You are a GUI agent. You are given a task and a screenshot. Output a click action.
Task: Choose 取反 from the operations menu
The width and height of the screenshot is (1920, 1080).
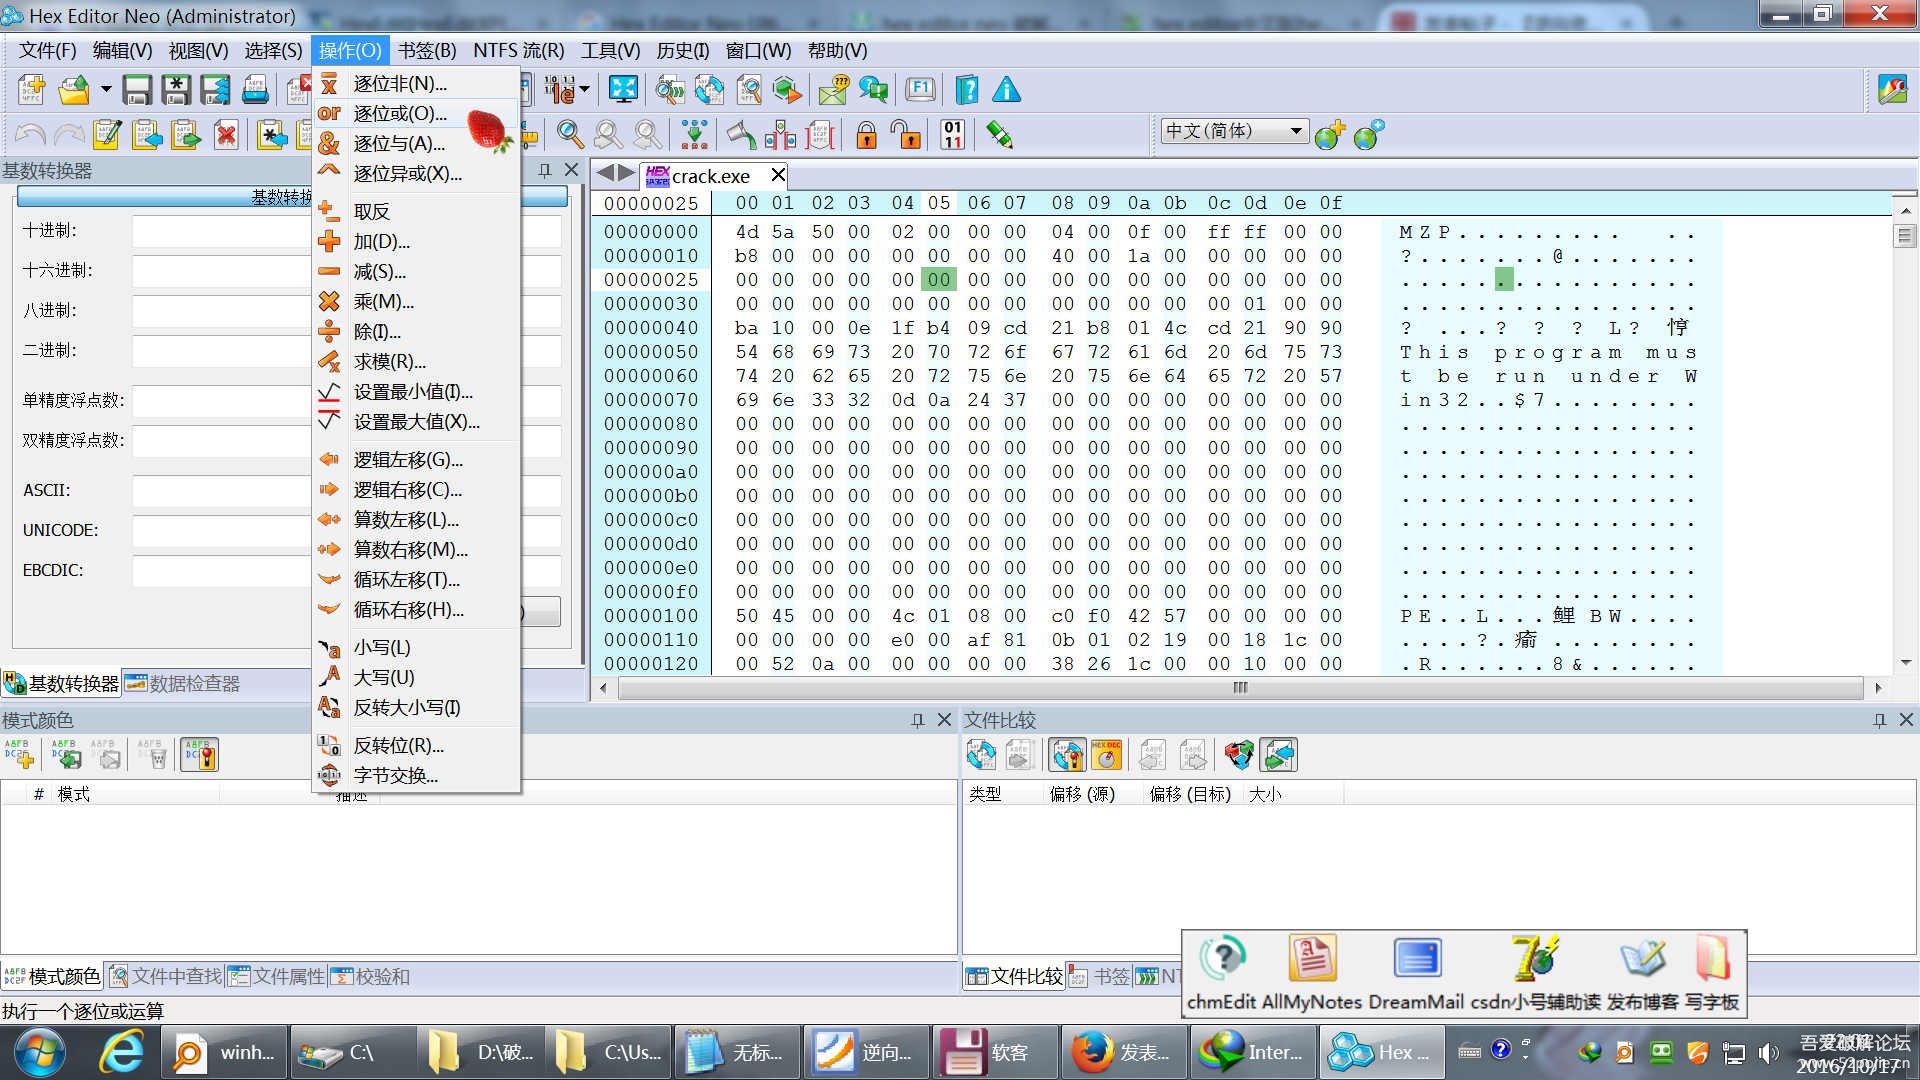[x=415, y=211]
